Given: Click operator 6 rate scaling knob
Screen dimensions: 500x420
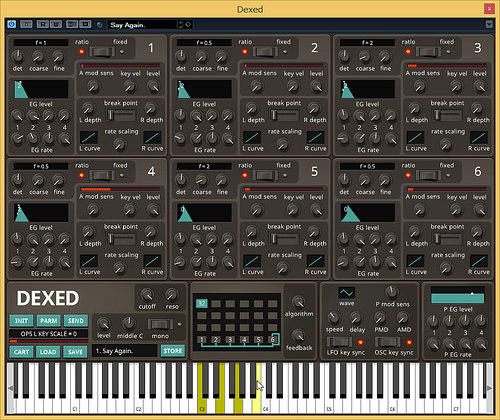Looking at the screenshot, I should click(446, 267).
